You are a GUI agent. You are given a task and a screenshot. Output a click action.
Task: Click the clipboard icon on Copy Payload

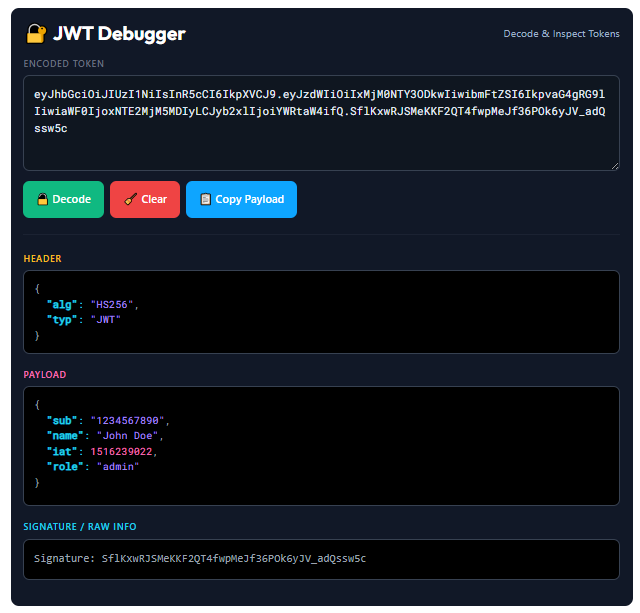(x=205, y=199)
